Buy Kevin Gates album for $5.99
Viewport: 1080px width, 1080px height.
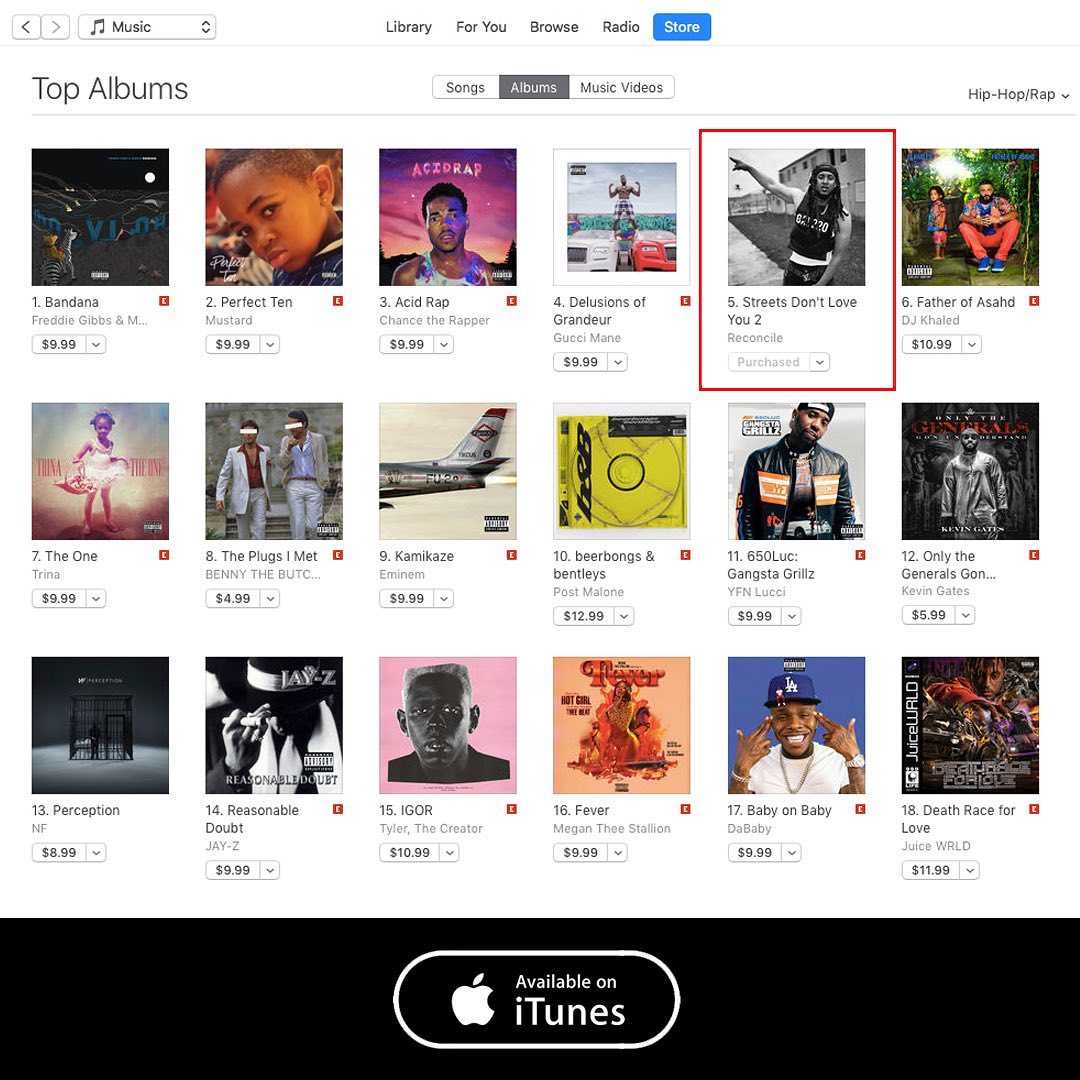[x=928, y=615]
